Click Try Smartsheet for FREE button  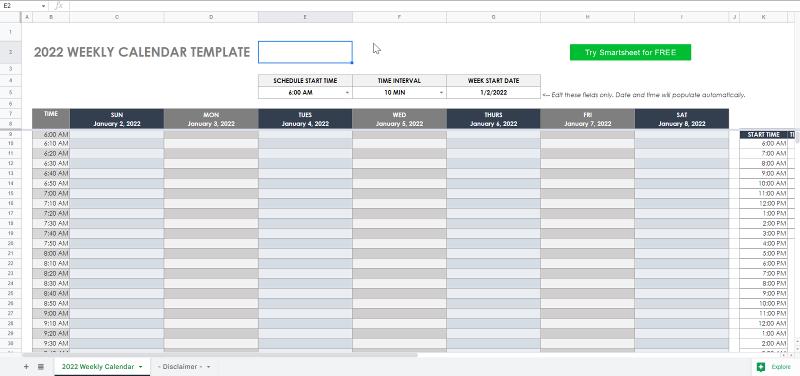630,52
